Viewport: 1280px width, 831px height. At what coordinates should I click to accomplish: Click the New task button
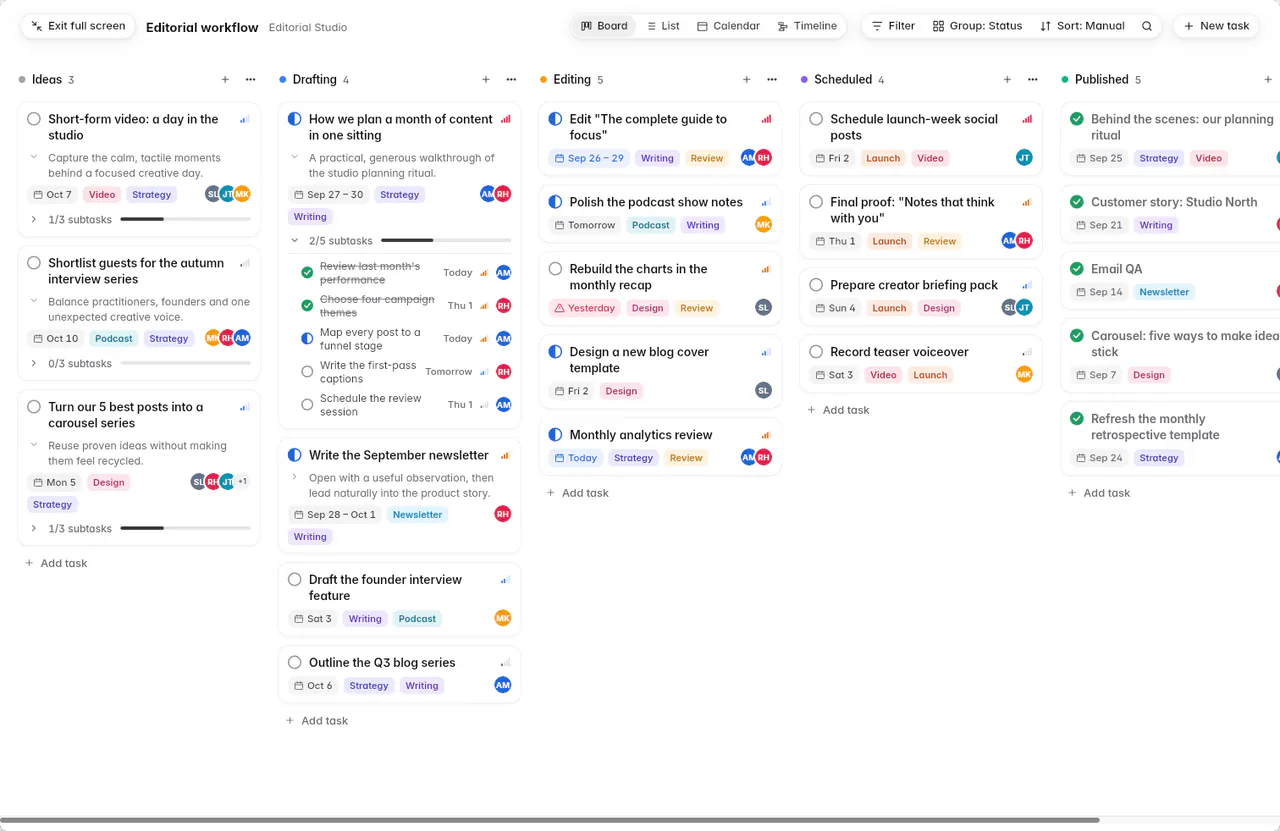point(1216,26)
